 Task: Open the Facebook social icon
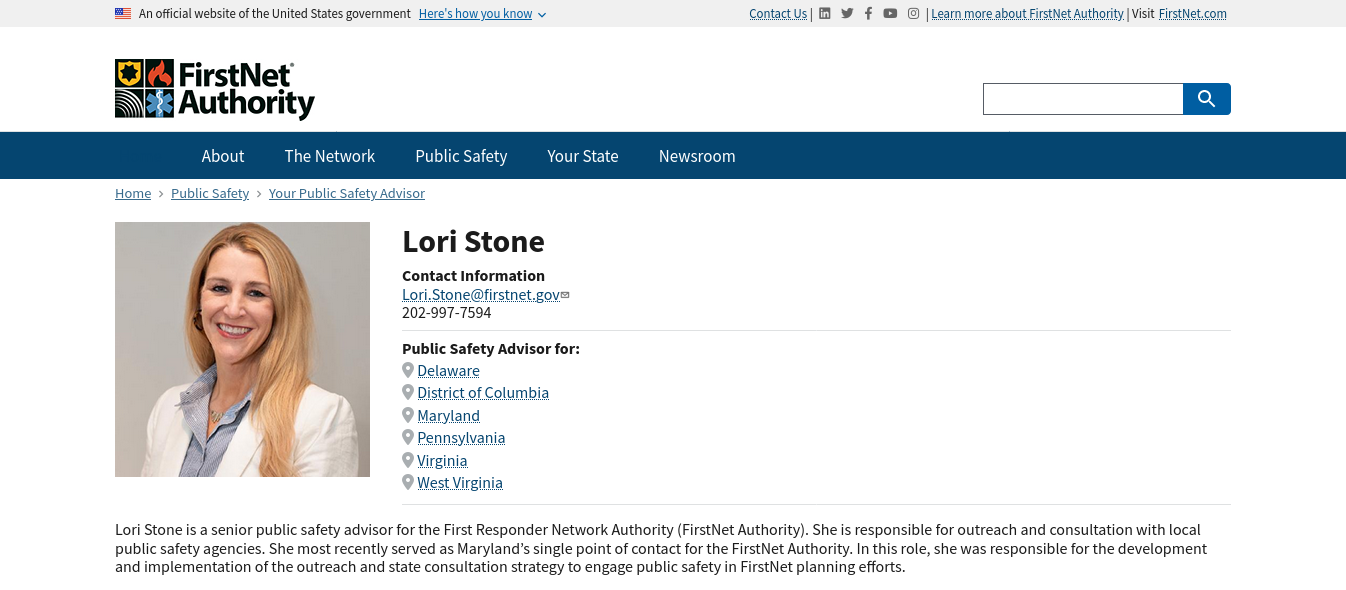(868, 13)
